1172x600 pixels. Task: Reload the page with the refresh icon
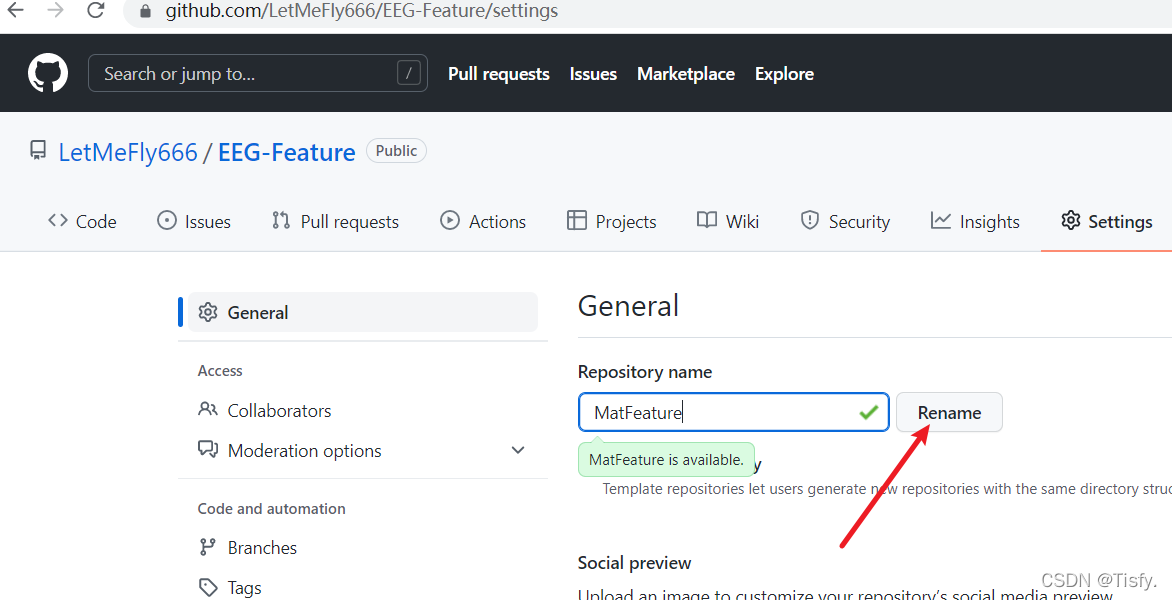point(95,10)
